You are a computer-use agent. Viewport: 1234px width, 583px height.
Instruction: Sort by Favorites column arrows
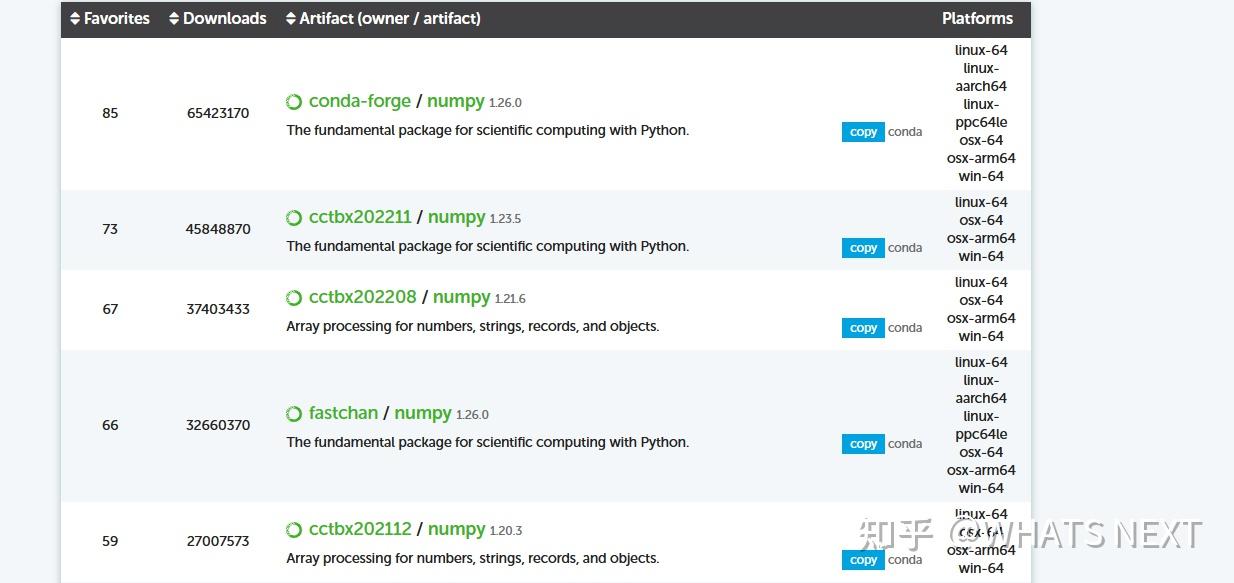75,19
